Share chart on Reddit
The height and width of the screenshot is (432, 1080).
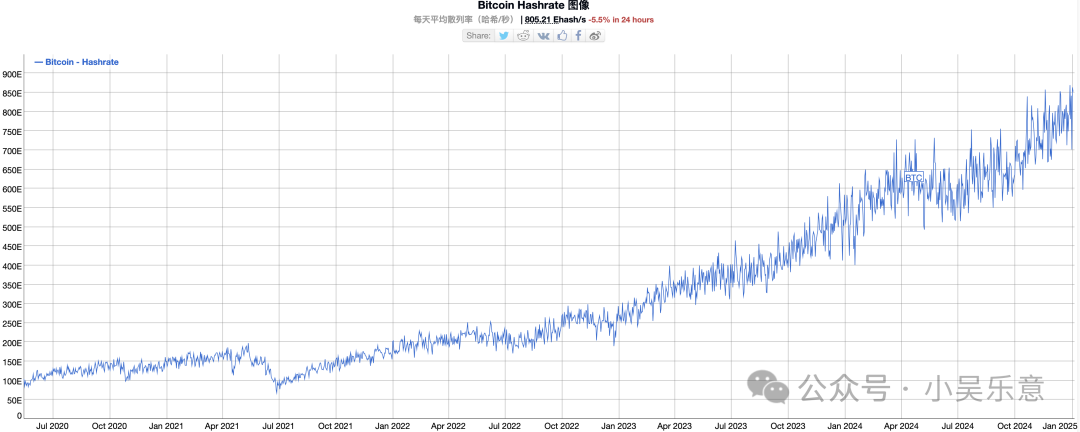(523, 35)
